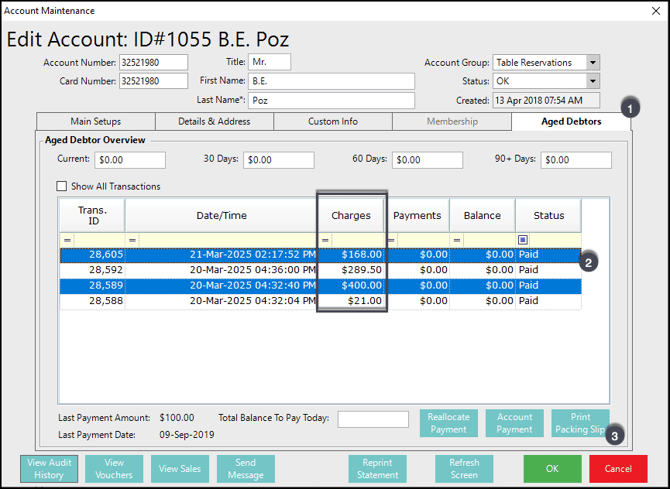Viewport: 670px width, 489px height.
Task: Click the Balance column filter operator icon
Action: (x=457, y=241)
